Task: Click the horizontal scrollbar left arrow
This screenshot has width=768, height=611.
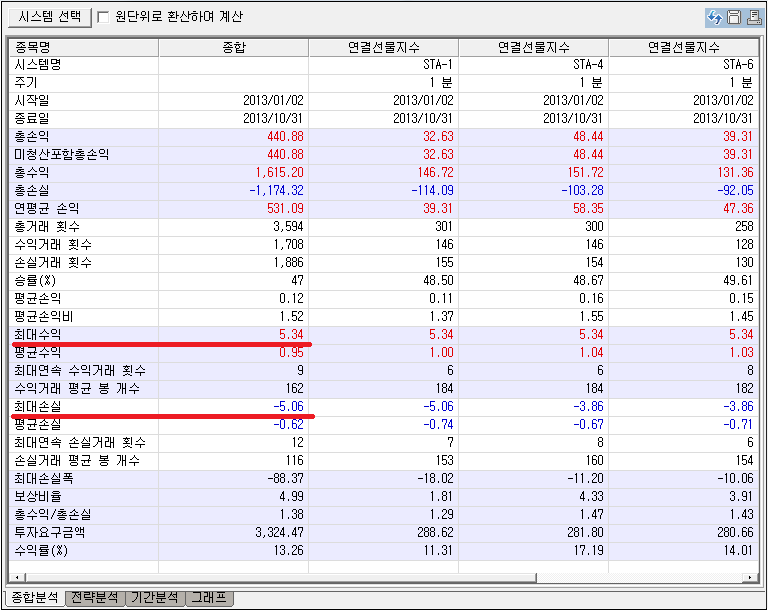Action: pyautogui.click(x=15, y=578)
